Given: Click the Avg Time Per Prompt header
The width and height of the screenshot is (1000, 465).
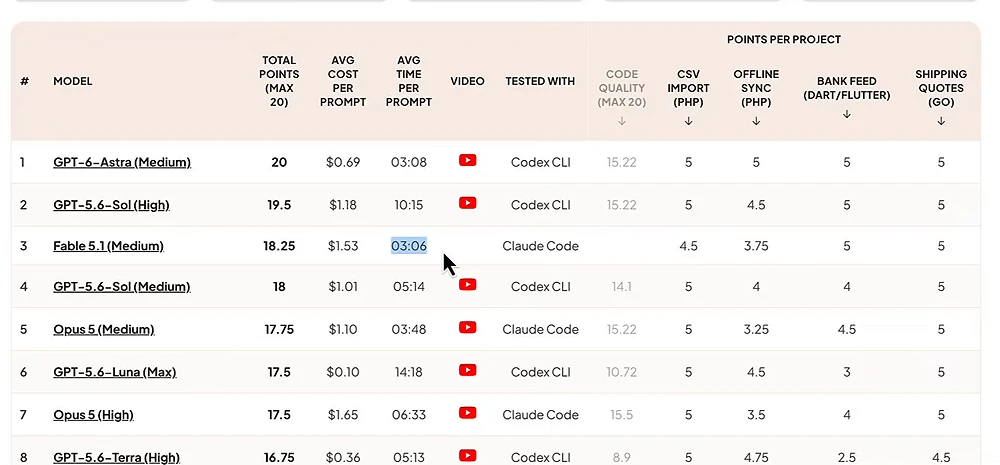Looking at the screenshot, I should pos(409,81).
